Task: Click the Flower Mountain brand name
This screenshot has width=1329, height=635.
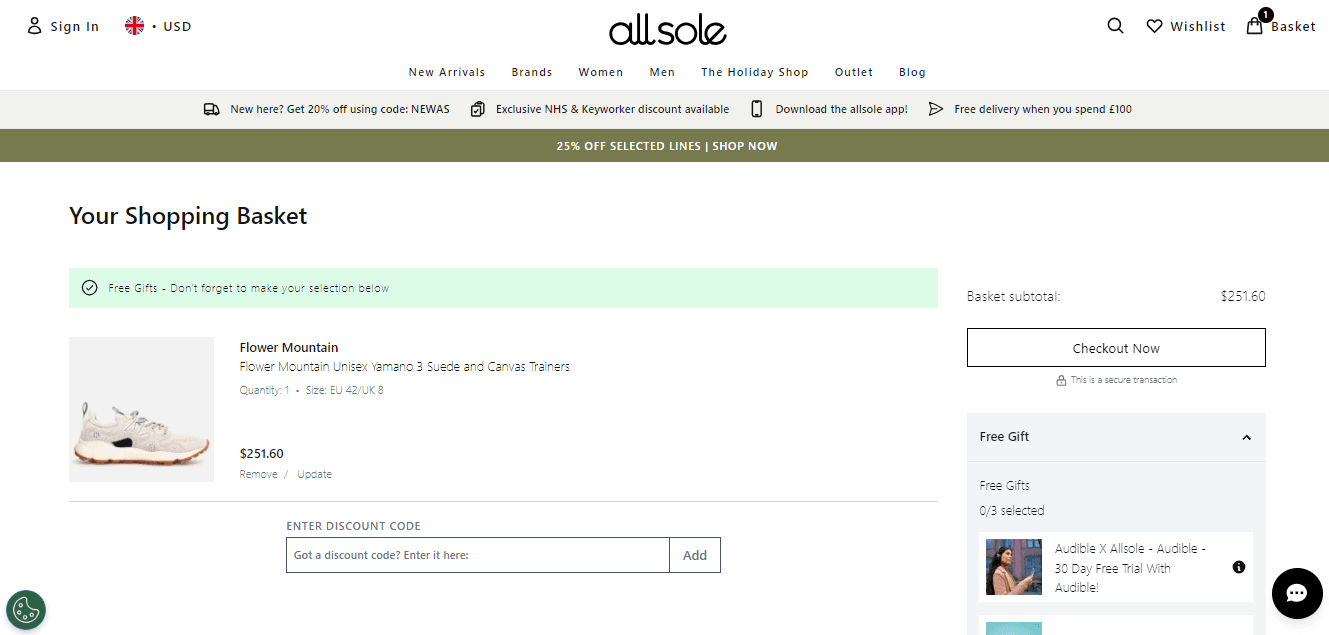Action: click(x=289, y=348)
